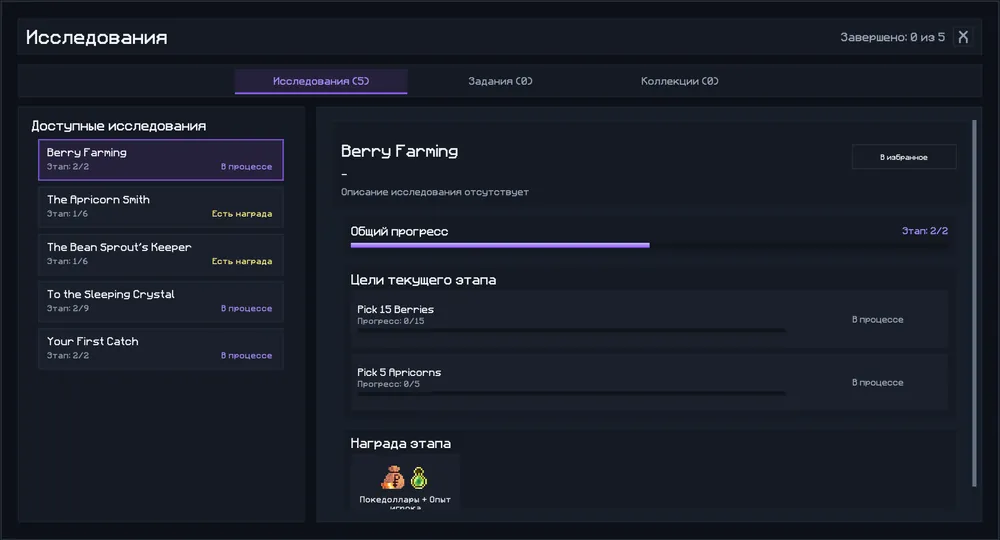Click the Покедоллары + Опыт reward tile
The width and height of the screenshot is (1000, 540).
pos(405,483)
